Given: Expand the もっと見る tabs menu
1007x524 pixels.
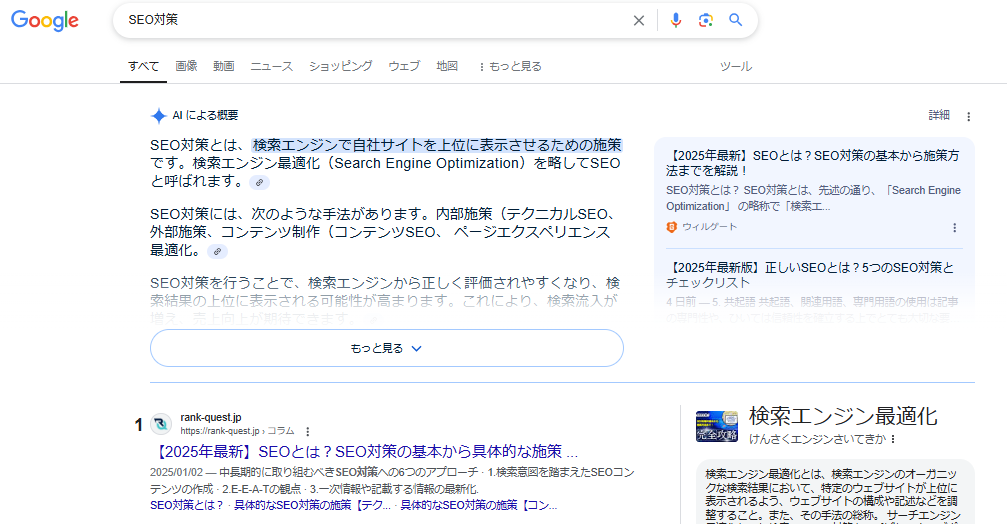Looking at the screenshot, I should tap(510, 66).
